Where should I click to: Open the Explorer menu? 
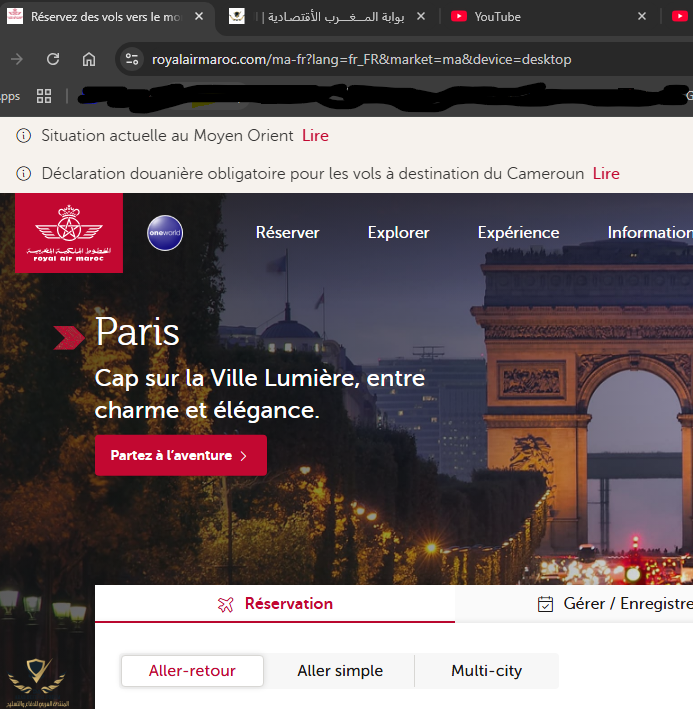398,232
